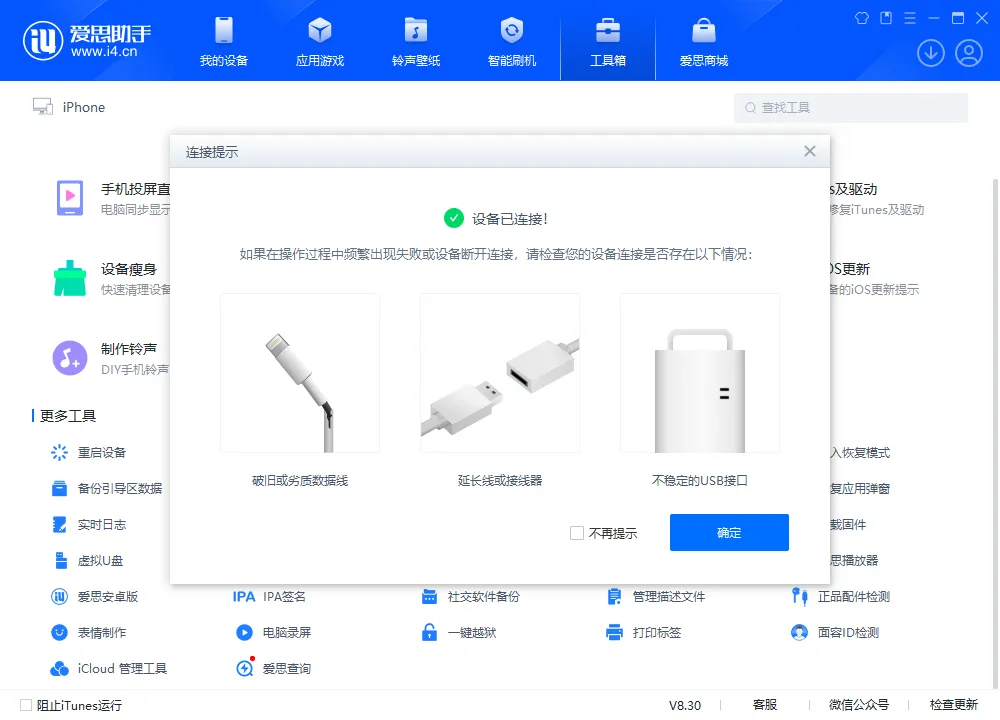Open the 智能刷机 flashing tab

[511, 41]
